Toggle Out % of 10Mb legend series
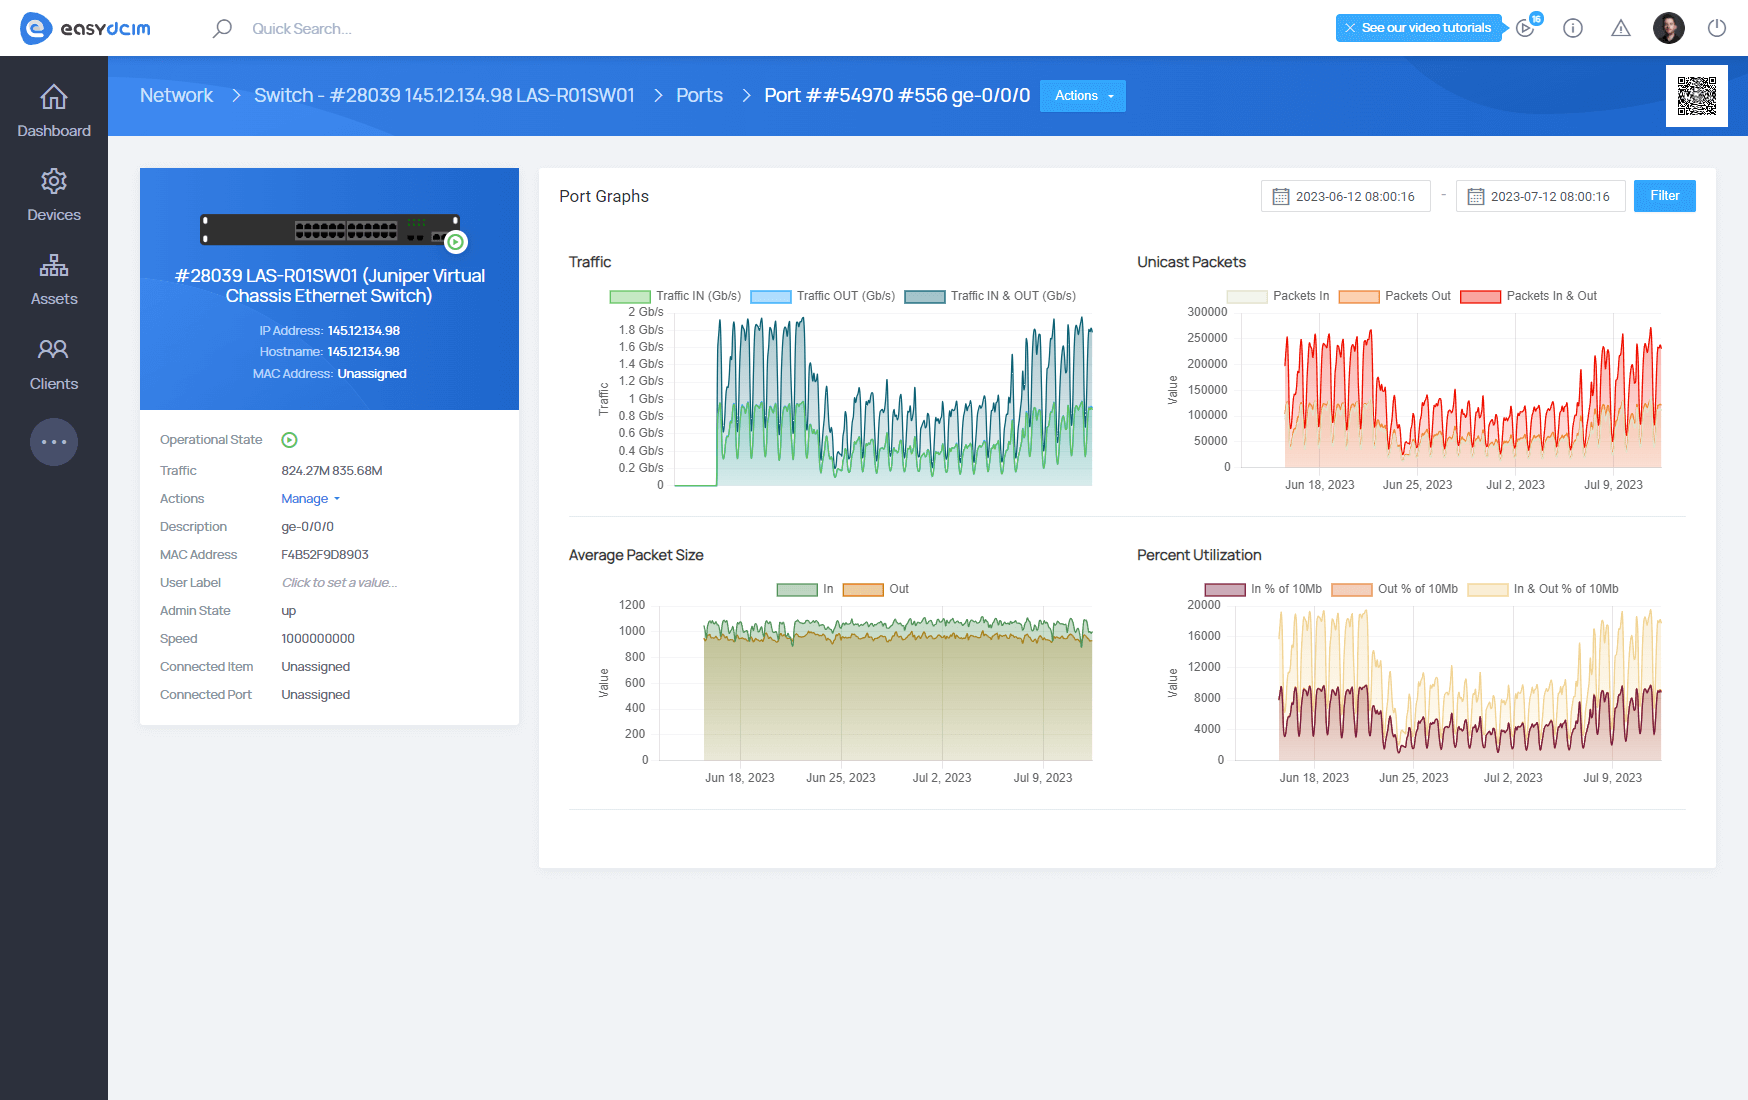 [x=1395, y=589]
